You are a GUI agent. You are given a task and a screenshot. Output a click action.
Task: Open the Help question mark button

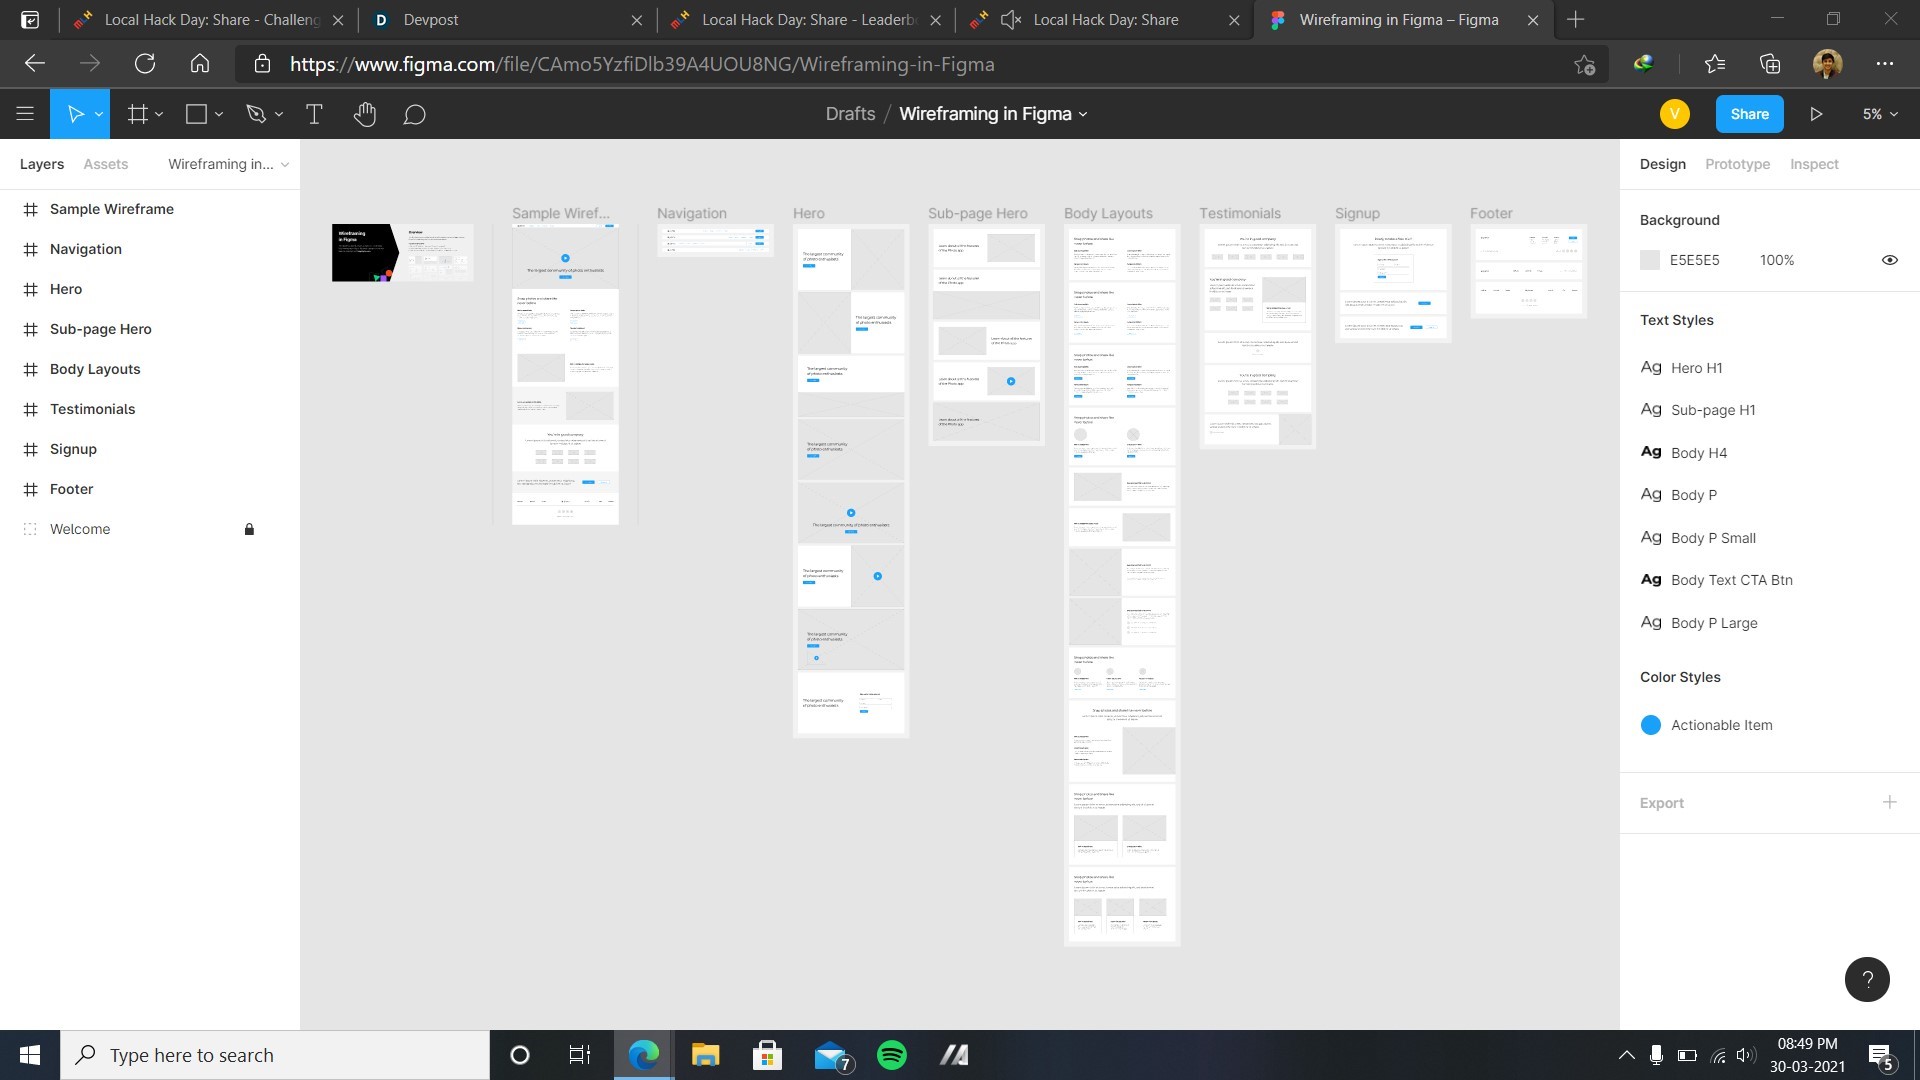coord(1866,979)
